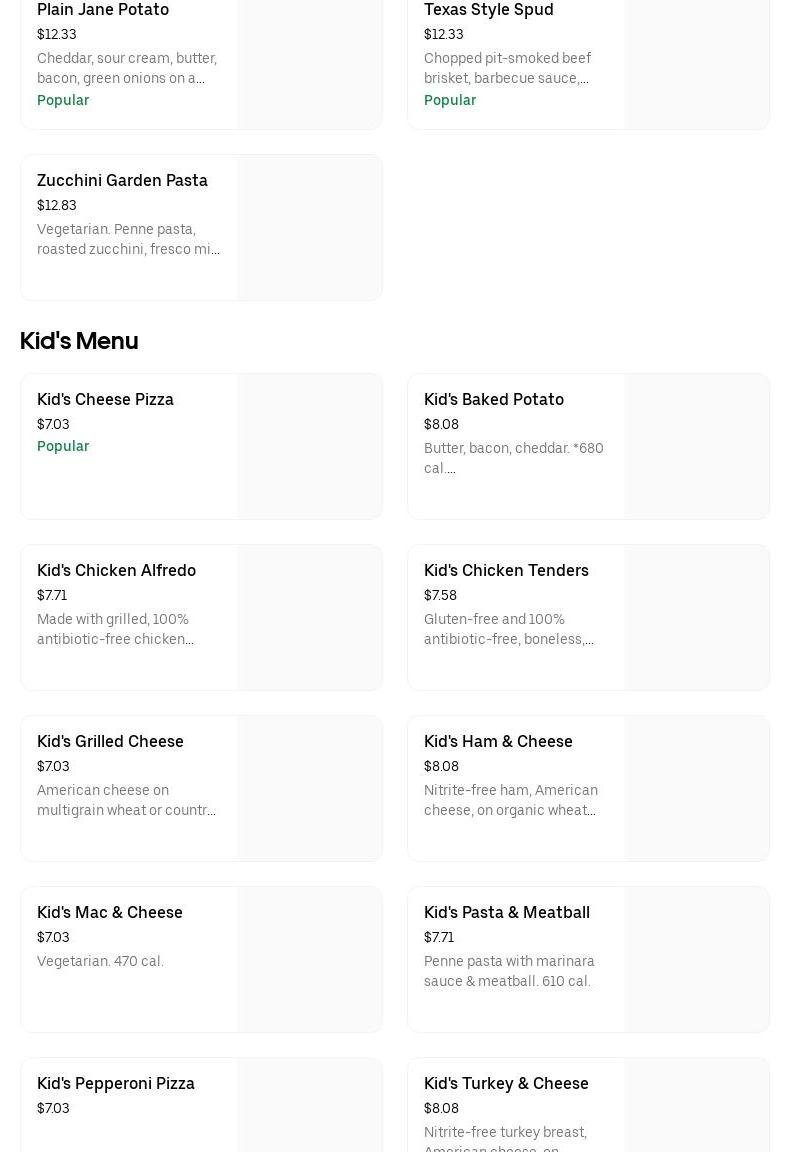Click the Kid's Baked Potato image thumbnail
This screenshot has width=804, height=1152.
pyautogui.click(x=697, y=447)
